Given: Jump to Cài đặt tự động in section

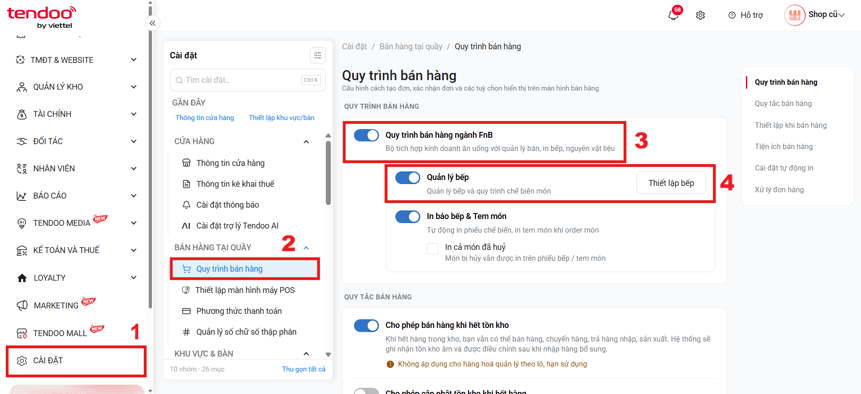Looking at the screenshot, I should (784, 168).
